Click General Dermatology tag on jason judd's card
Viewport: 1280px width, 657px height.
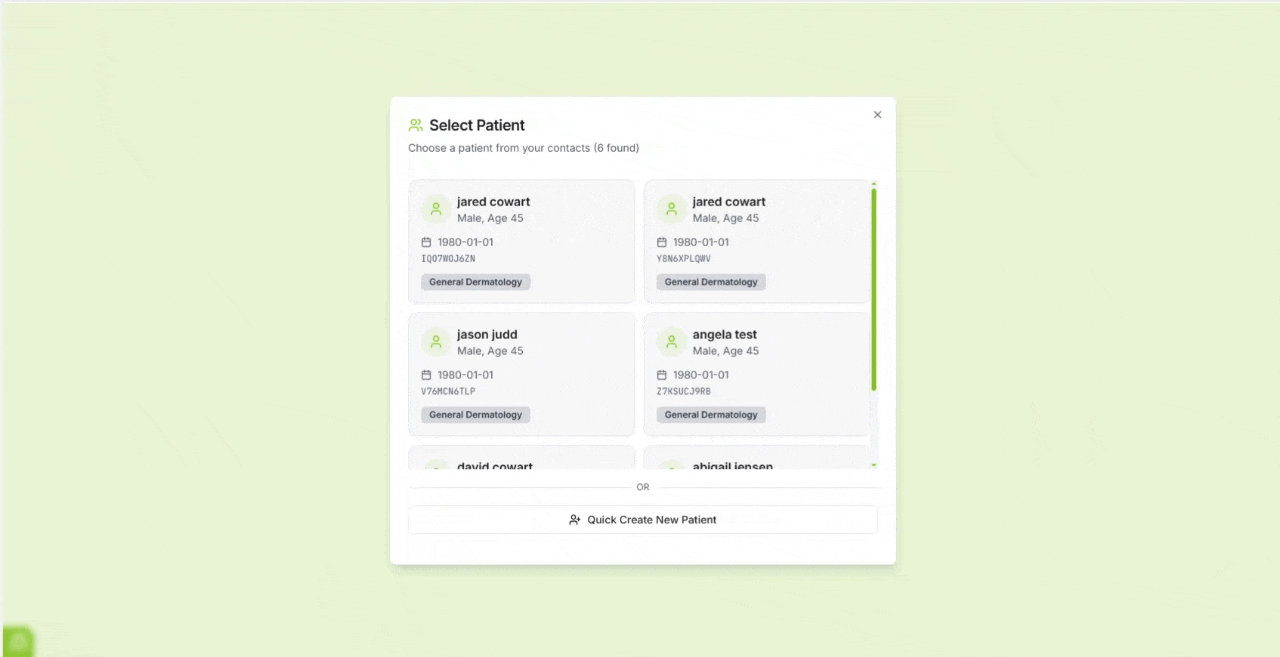click(x=476, y=415)
